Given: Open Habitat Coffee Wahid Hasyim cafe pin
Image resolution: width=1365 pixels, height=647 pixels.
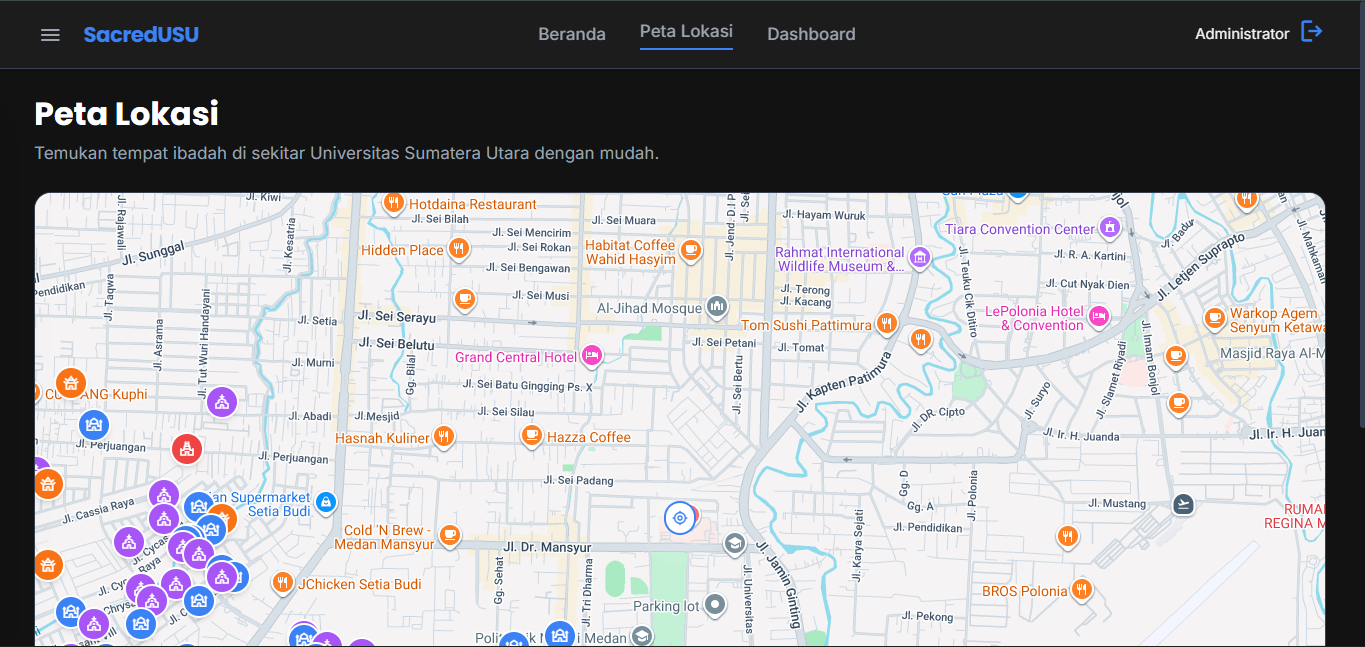Looking at the screenshot, I should pyautogui.click(x=690, y=249).
